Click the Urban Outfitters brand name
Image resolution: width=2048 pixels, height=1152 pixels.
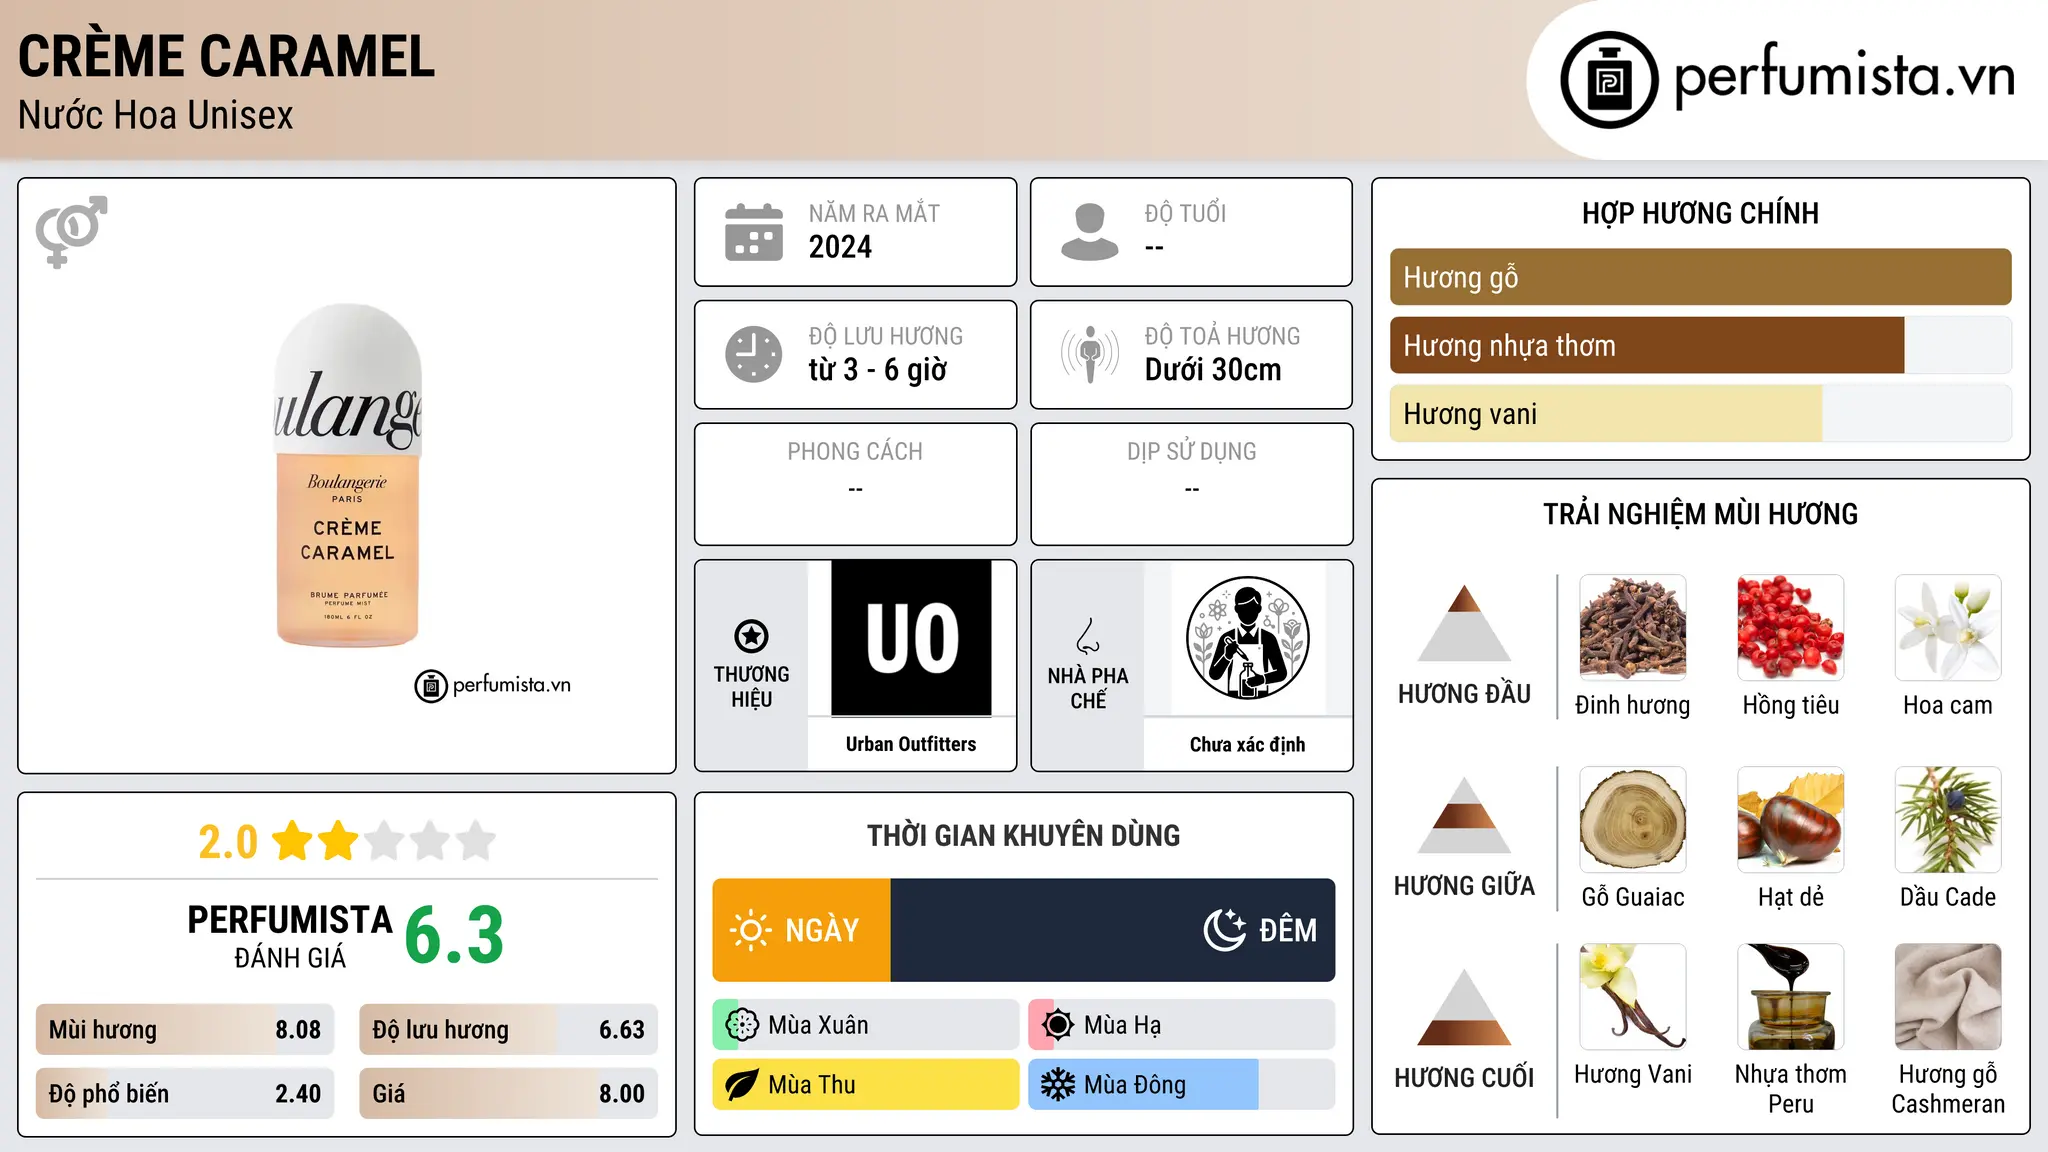(911, 744)
